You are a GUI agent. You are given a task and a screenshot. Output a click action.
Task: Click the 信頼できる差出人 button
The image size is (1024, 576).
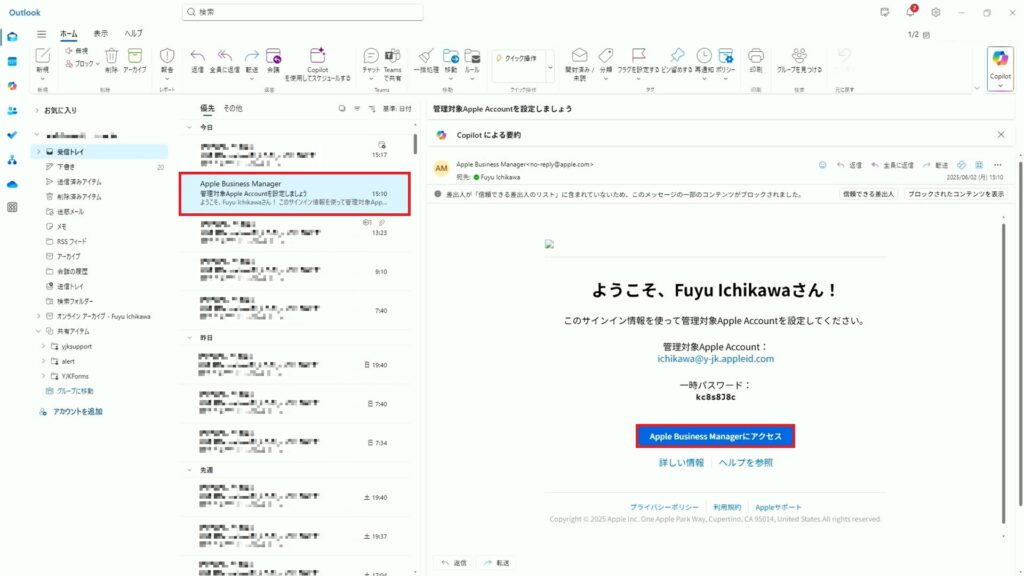[868, 194]
